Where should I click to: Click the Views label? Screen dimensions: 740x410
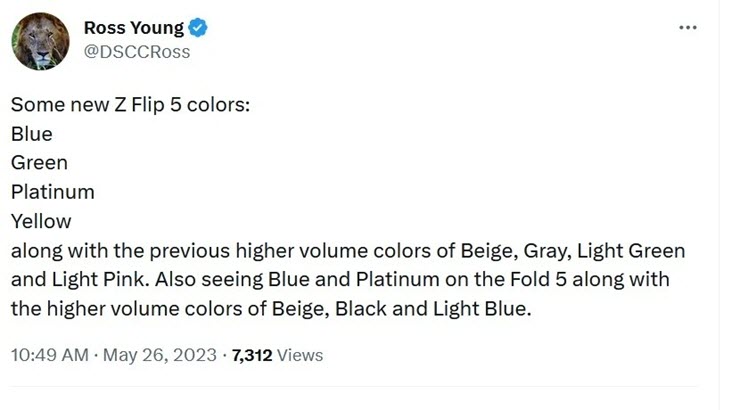pyautogui.click(x=300, y=355)
